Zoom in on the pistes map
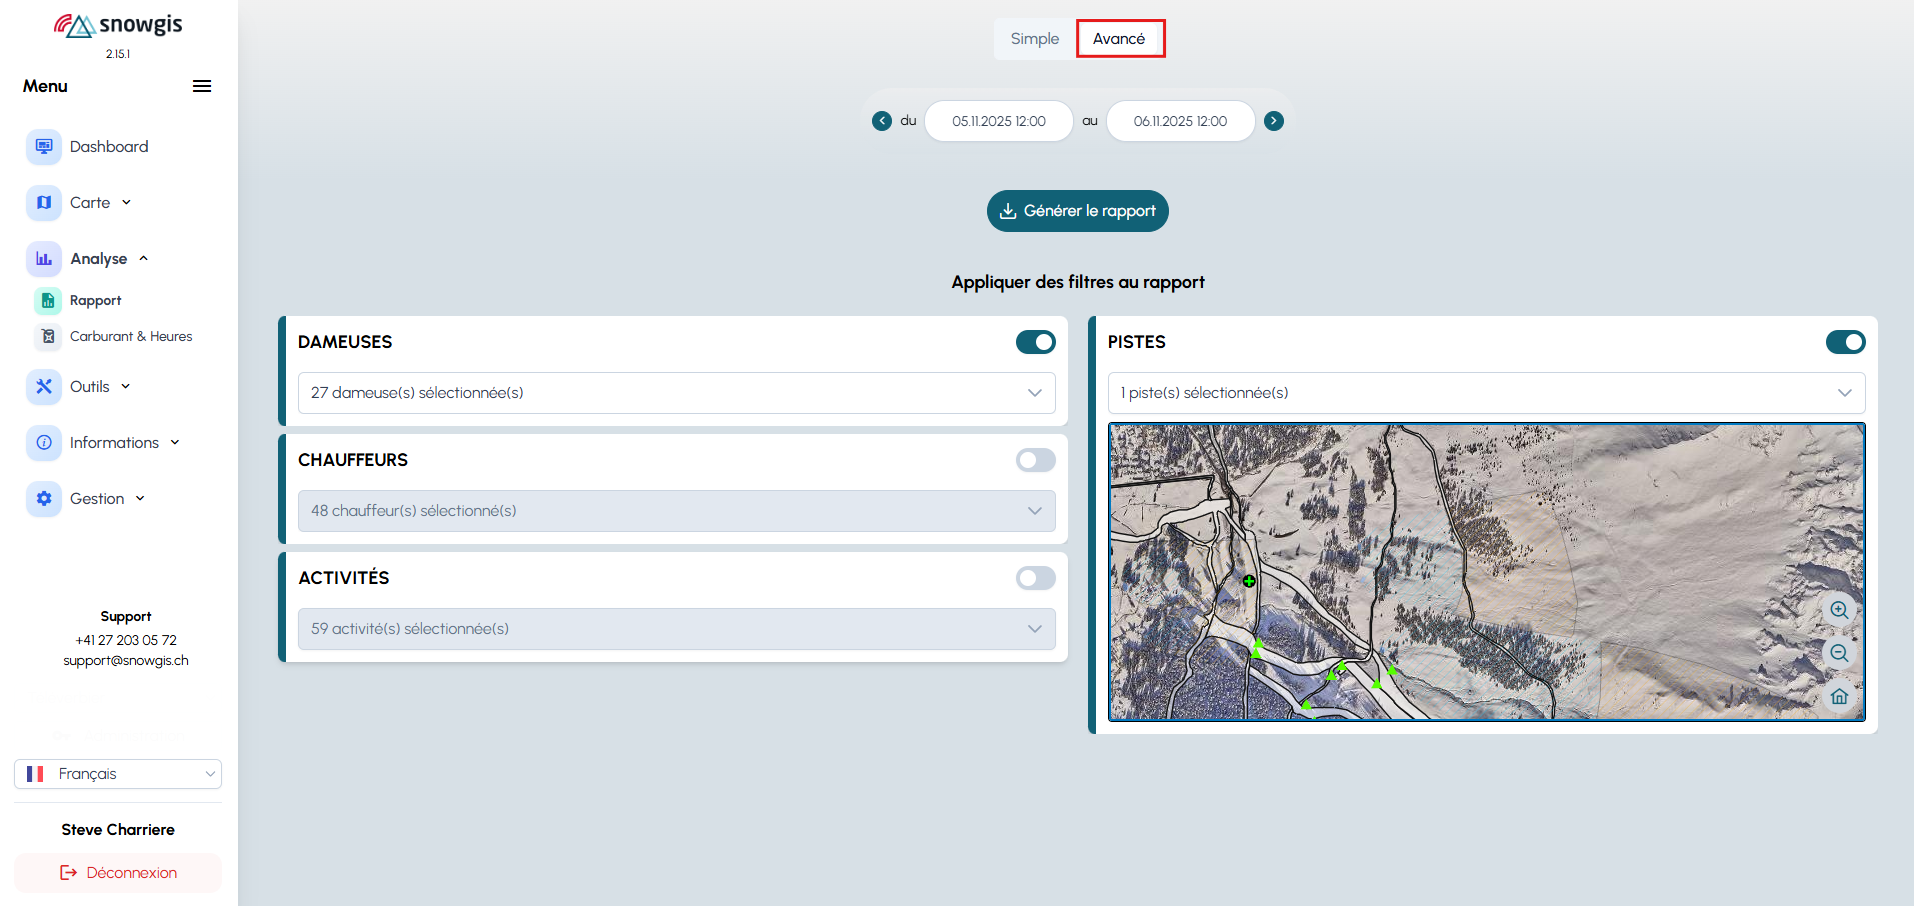The height and width of the screenshot is (906, 1914). (1839, 610)
